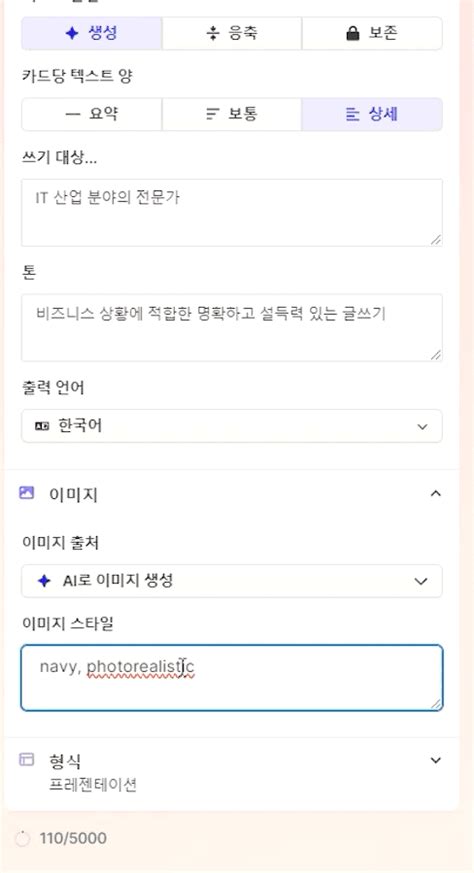
Task: Click the image icon next to 이미지
Action: tap(26, 492)
